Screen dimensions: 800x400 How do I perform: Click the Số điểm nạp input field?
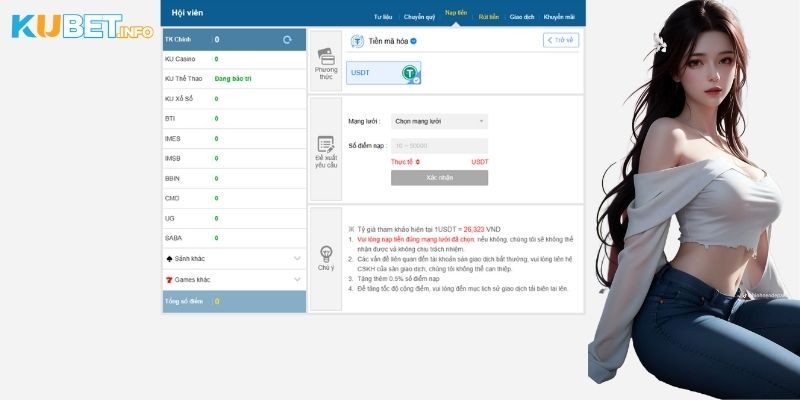pos(439,146)
